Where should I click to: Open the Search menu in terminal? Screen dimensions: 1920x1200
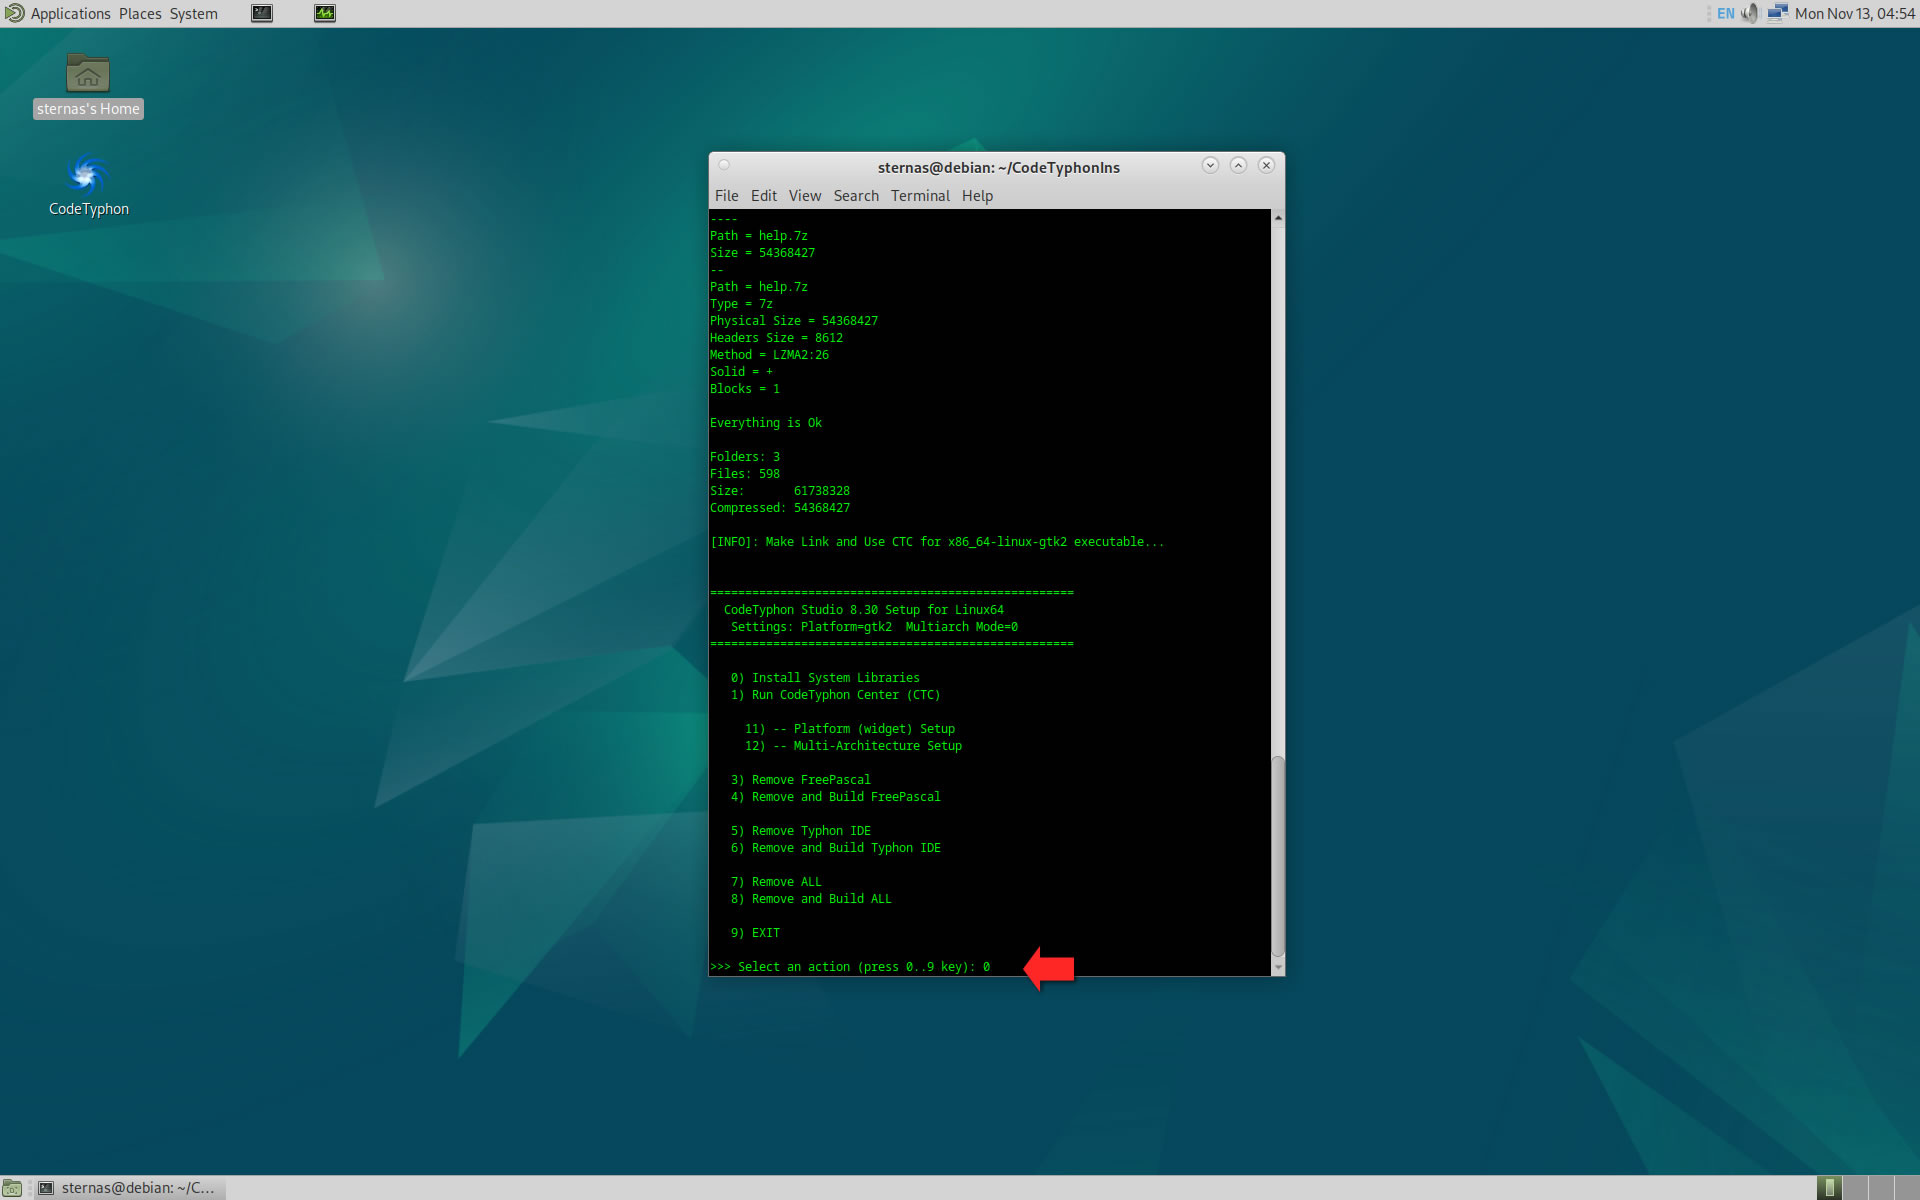coord(856,196)
